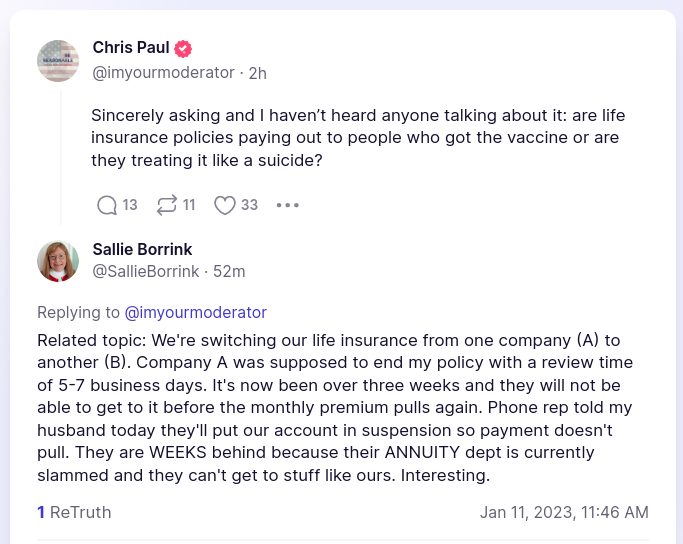Click the ReTruth arrows icon
683x544 pixels.
(x=166, y=205)
